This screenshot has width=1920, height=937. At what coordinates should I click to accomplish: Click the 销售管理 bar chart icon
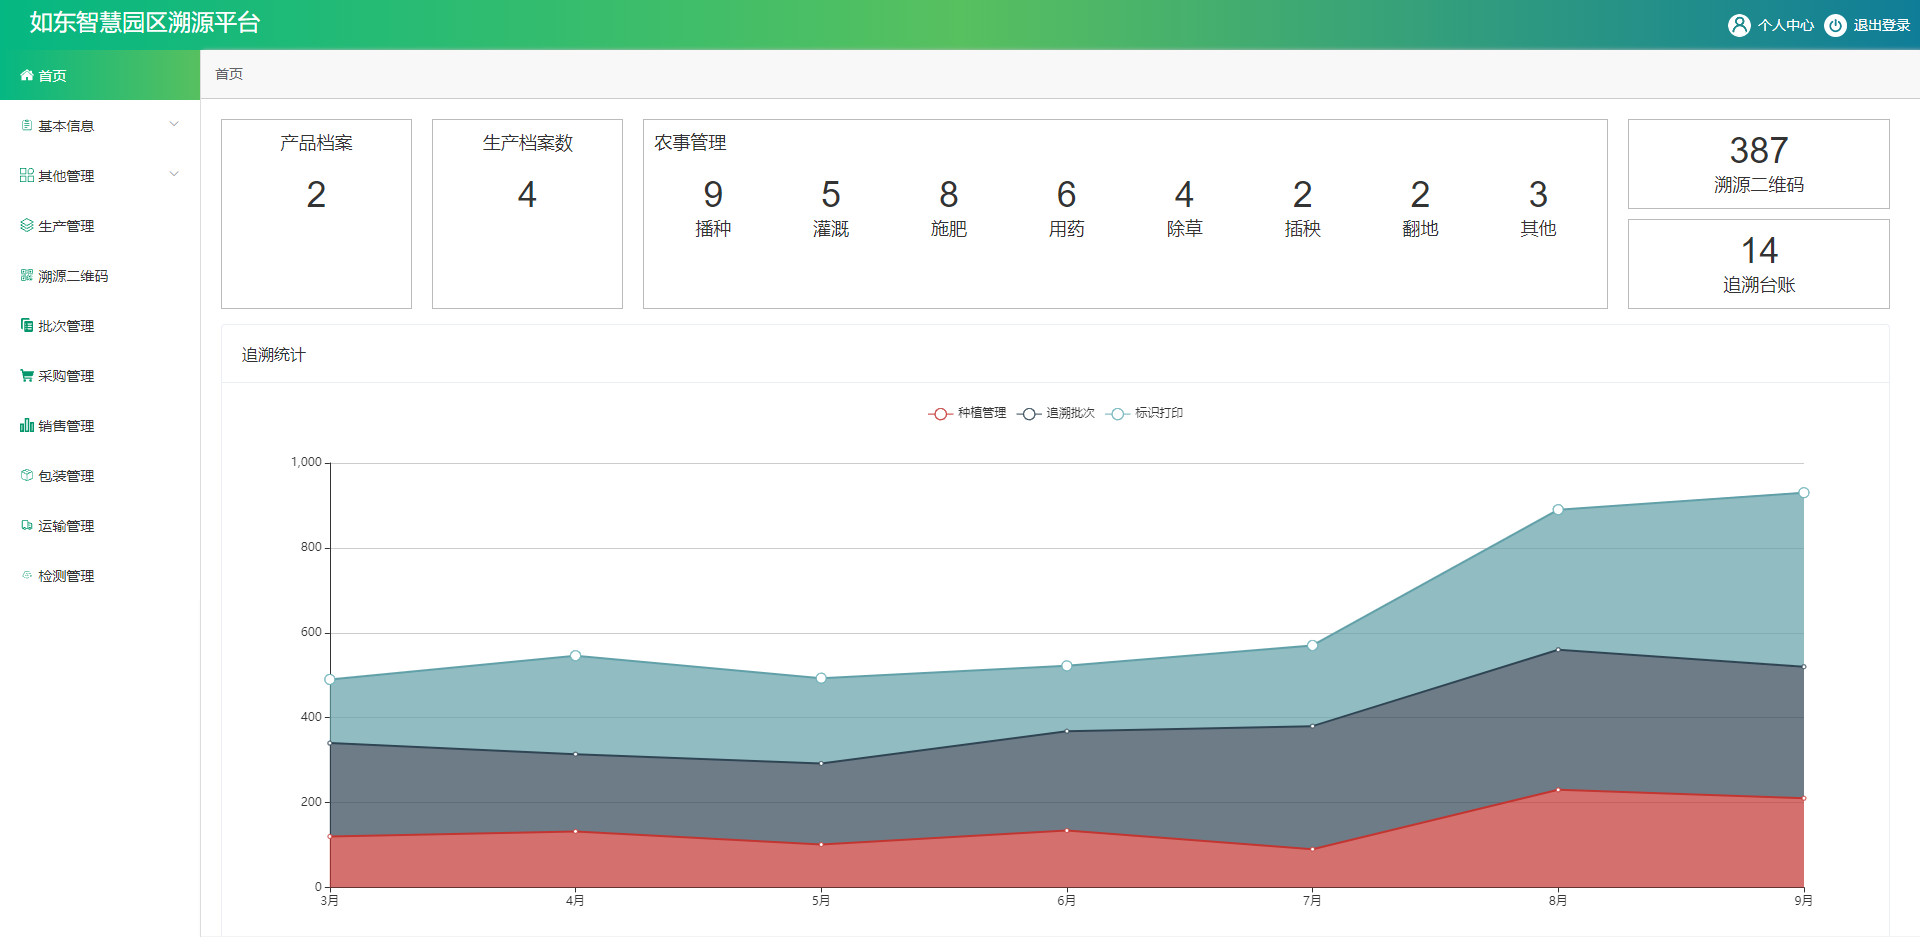point(27,425)
